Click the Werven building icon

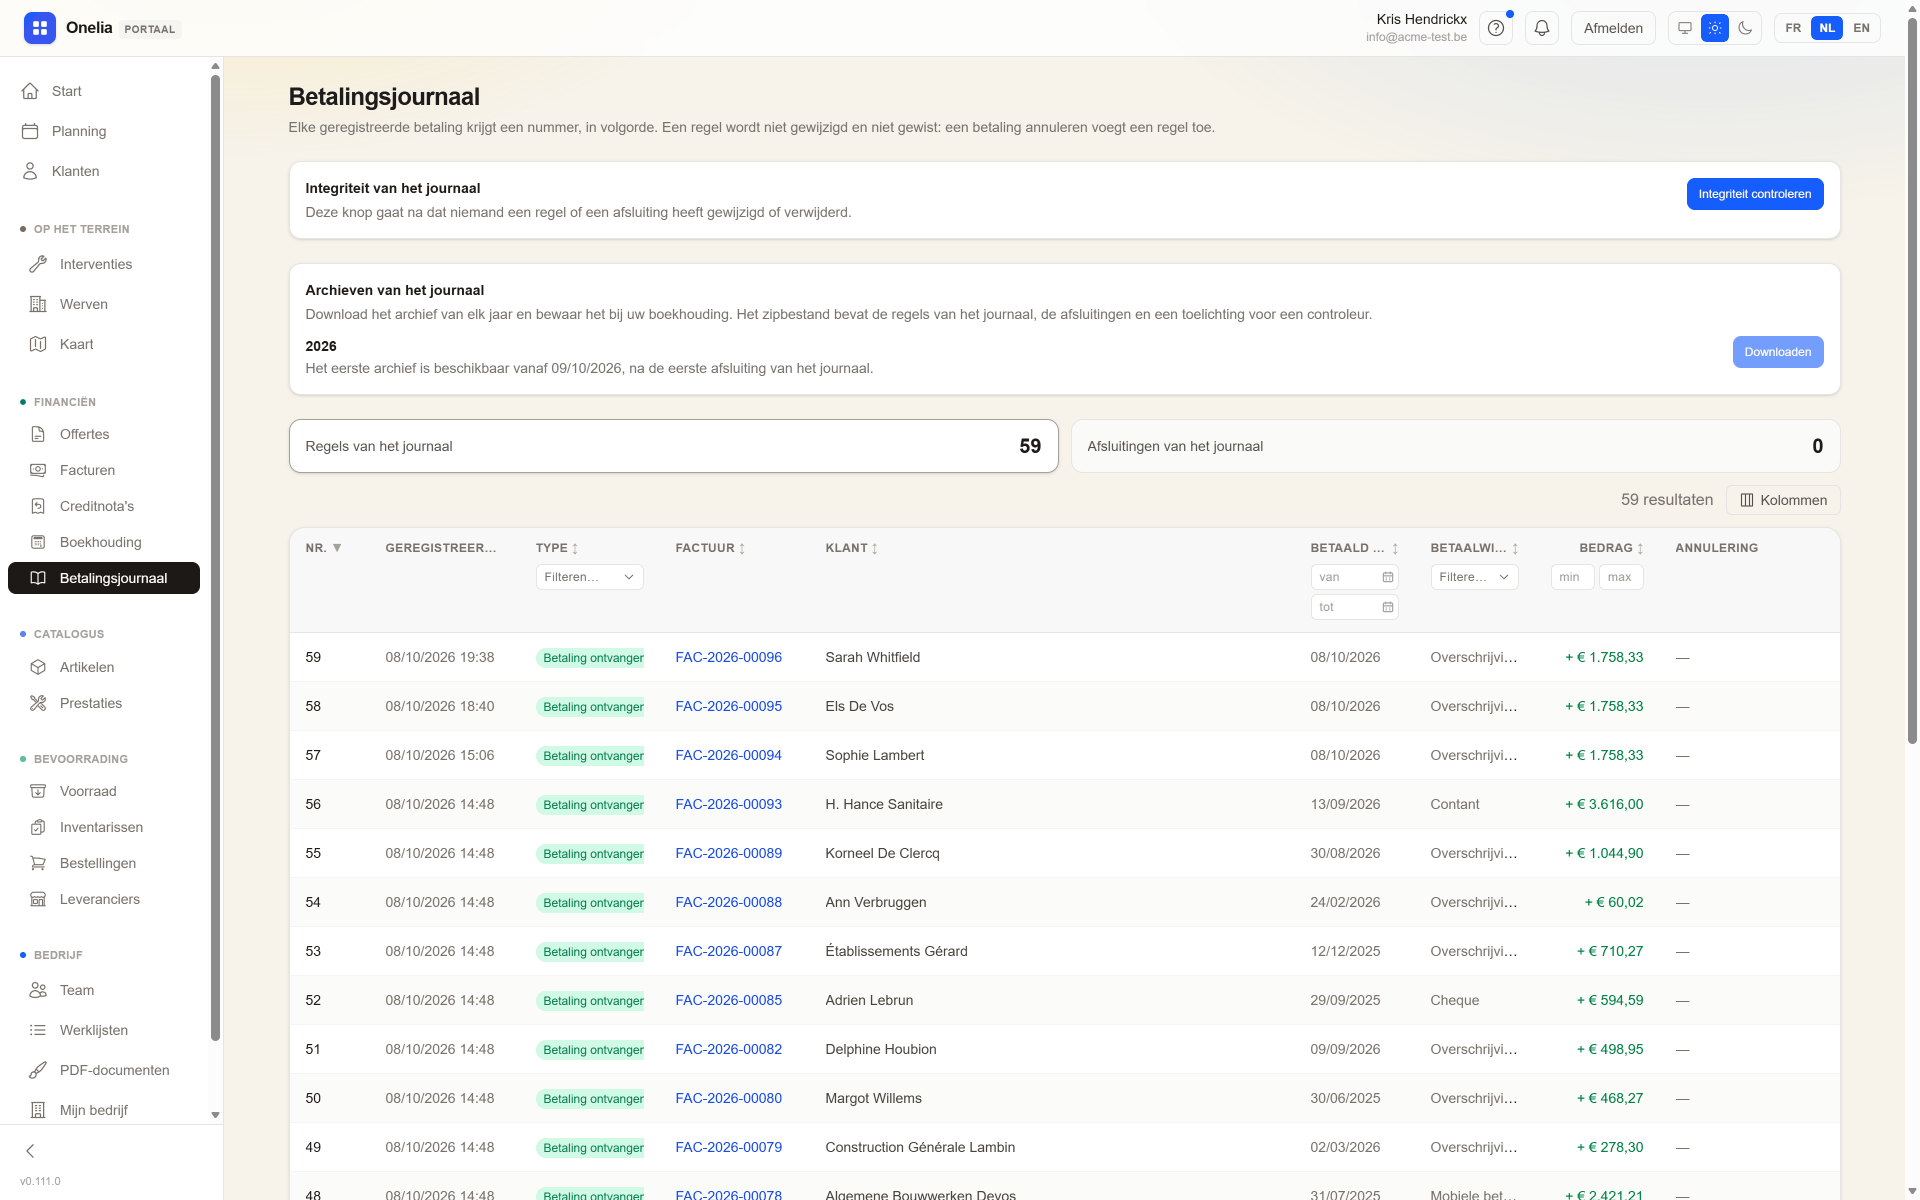(38, 304)
